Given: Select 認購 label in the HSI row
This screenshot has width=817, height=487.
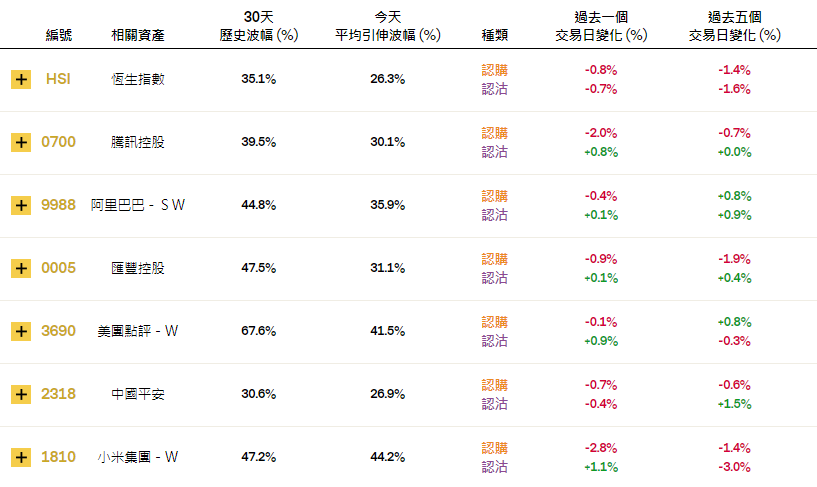Looking at the screenshot, I should (x=494, y=71).
